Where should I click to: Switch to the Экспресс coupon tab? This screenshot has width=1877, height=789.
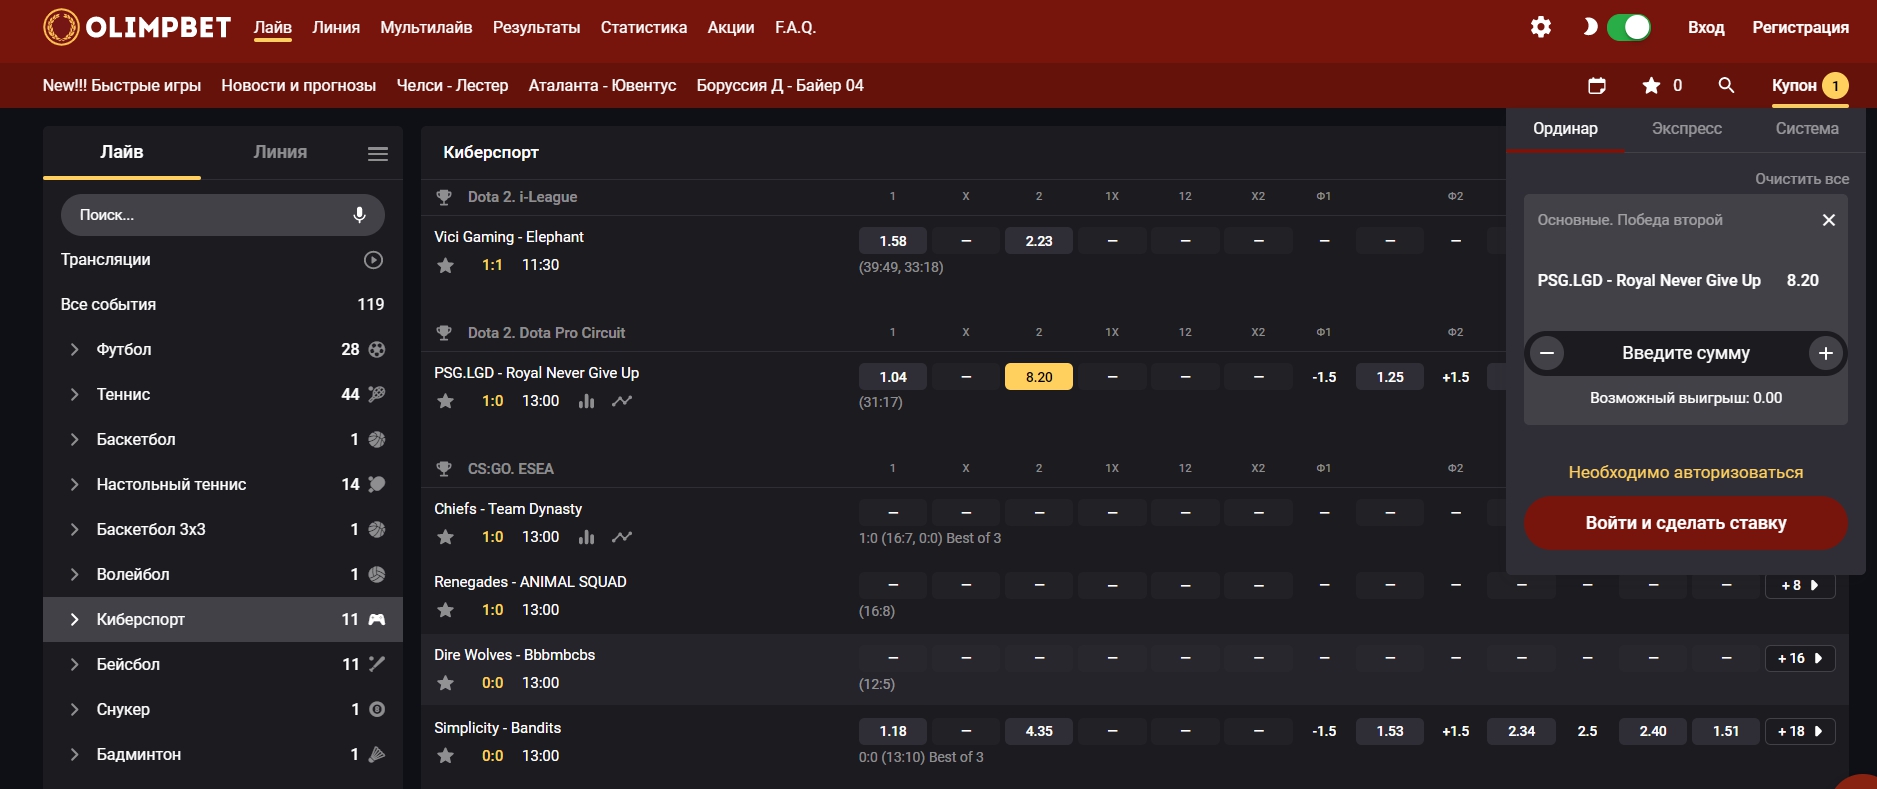point(1686,129)
